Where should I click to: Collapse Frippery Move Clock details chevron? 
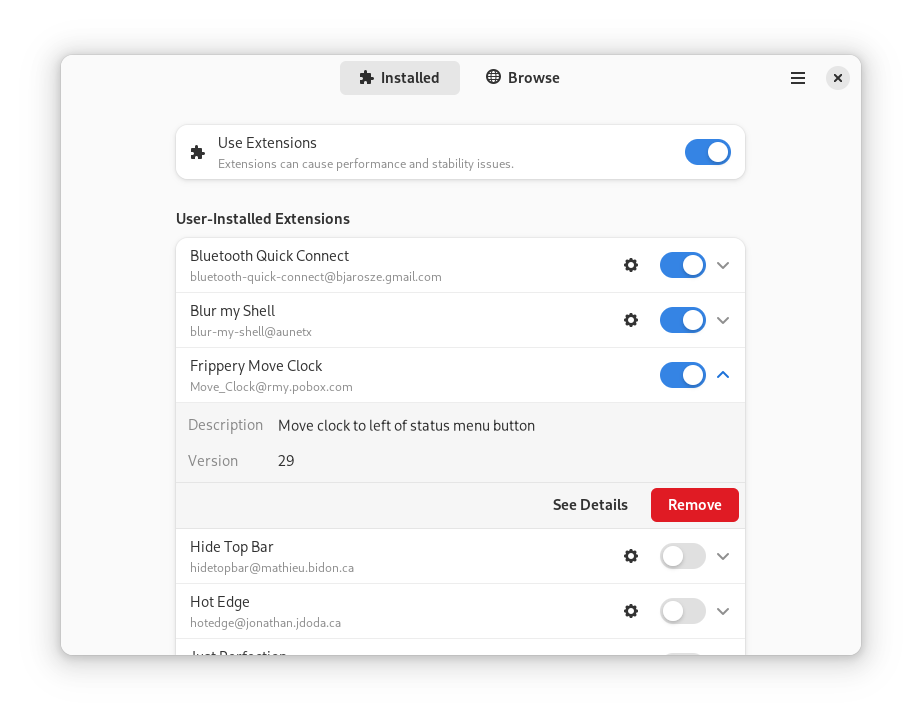[723, 375]
